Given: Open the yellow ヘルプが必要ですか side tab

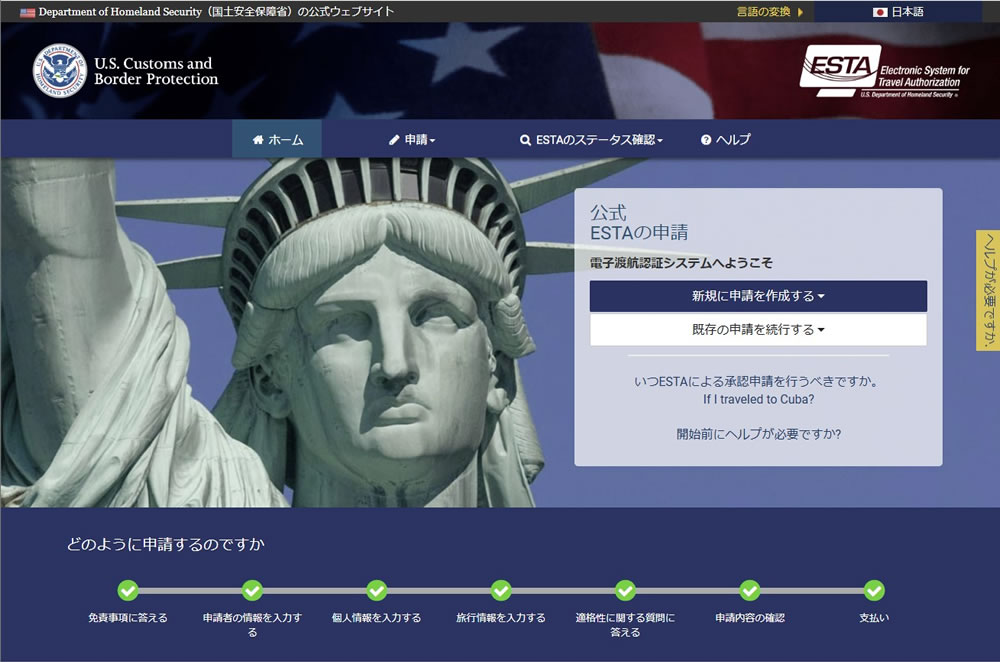Looking at the screenshot, I should [x=987, y=291].
